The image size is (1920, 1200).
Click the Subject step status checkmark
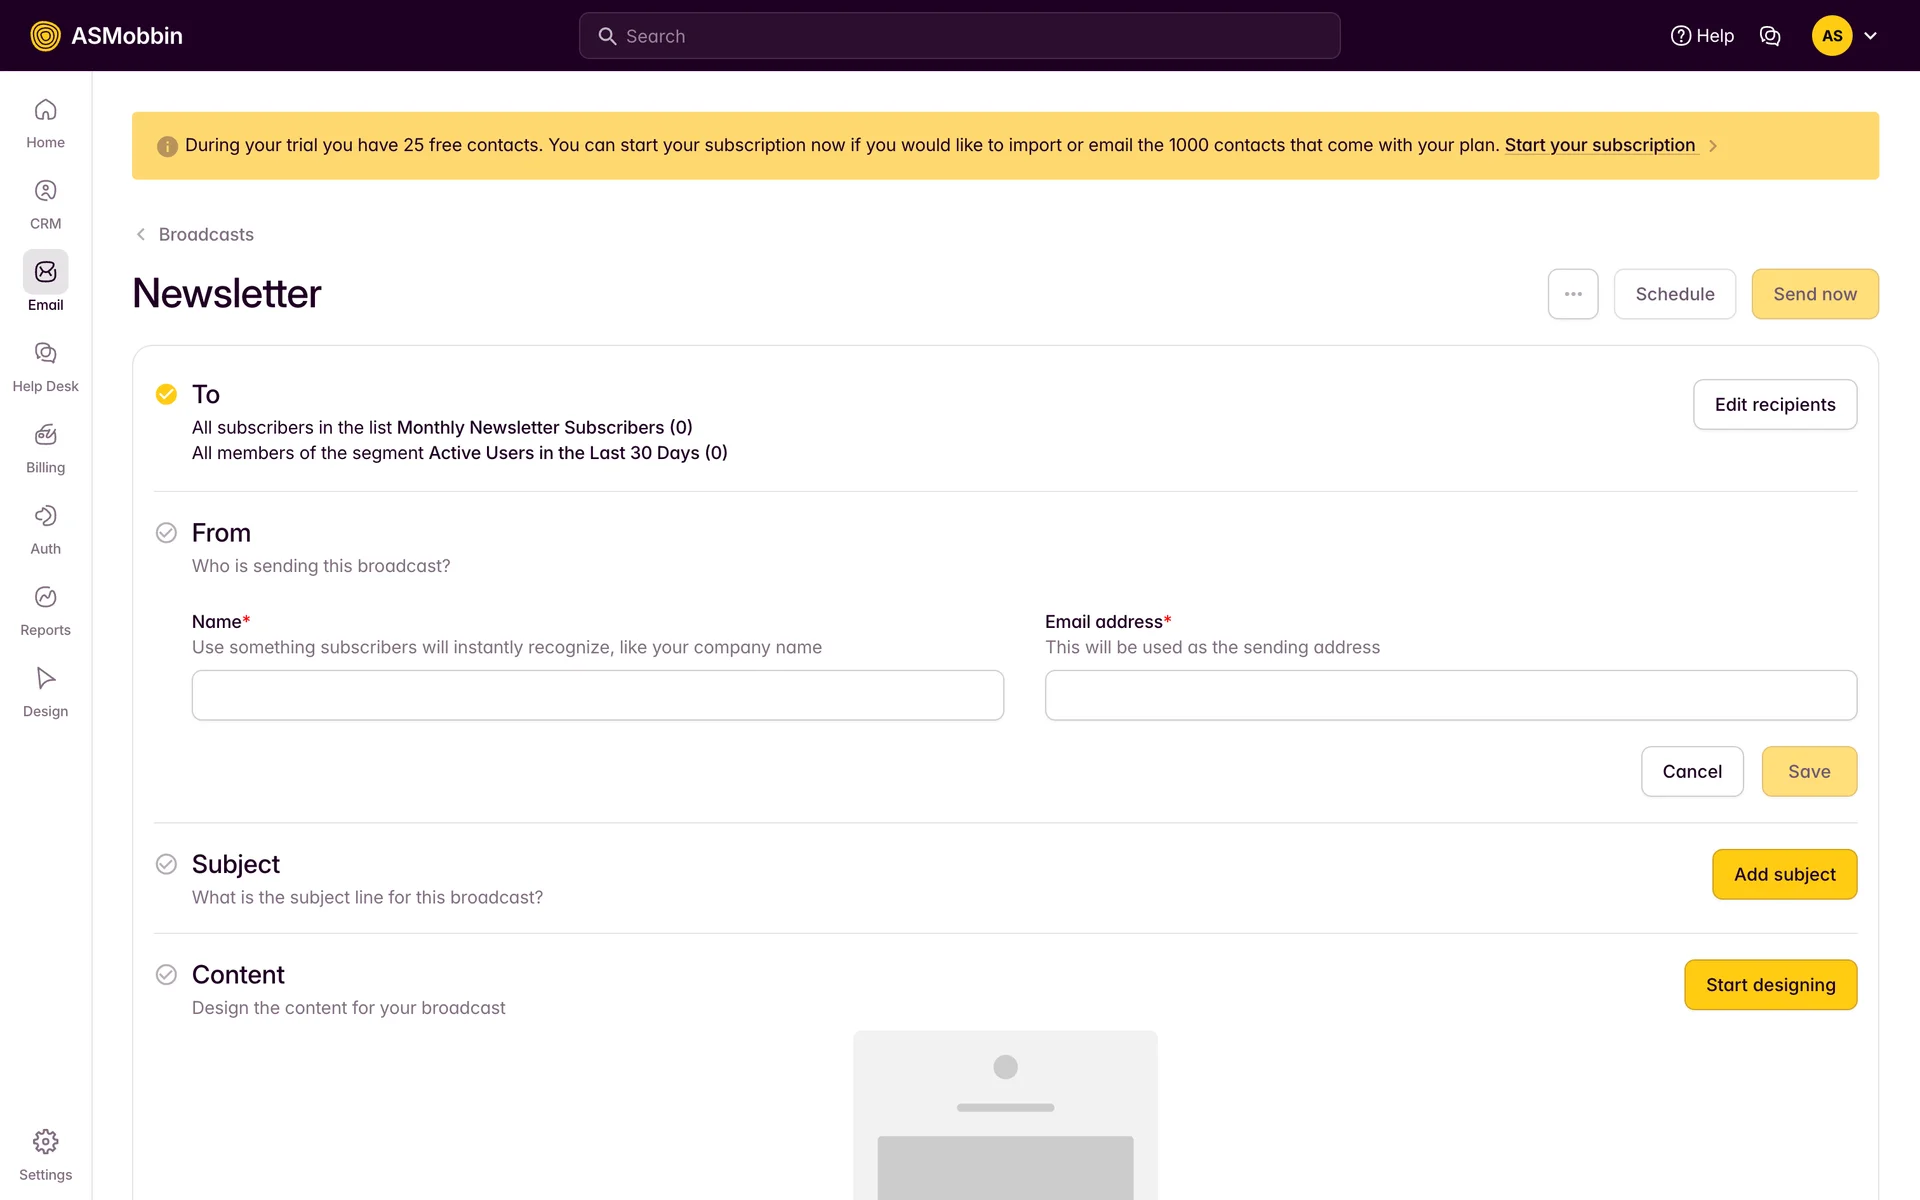click(x=166, y=864)
